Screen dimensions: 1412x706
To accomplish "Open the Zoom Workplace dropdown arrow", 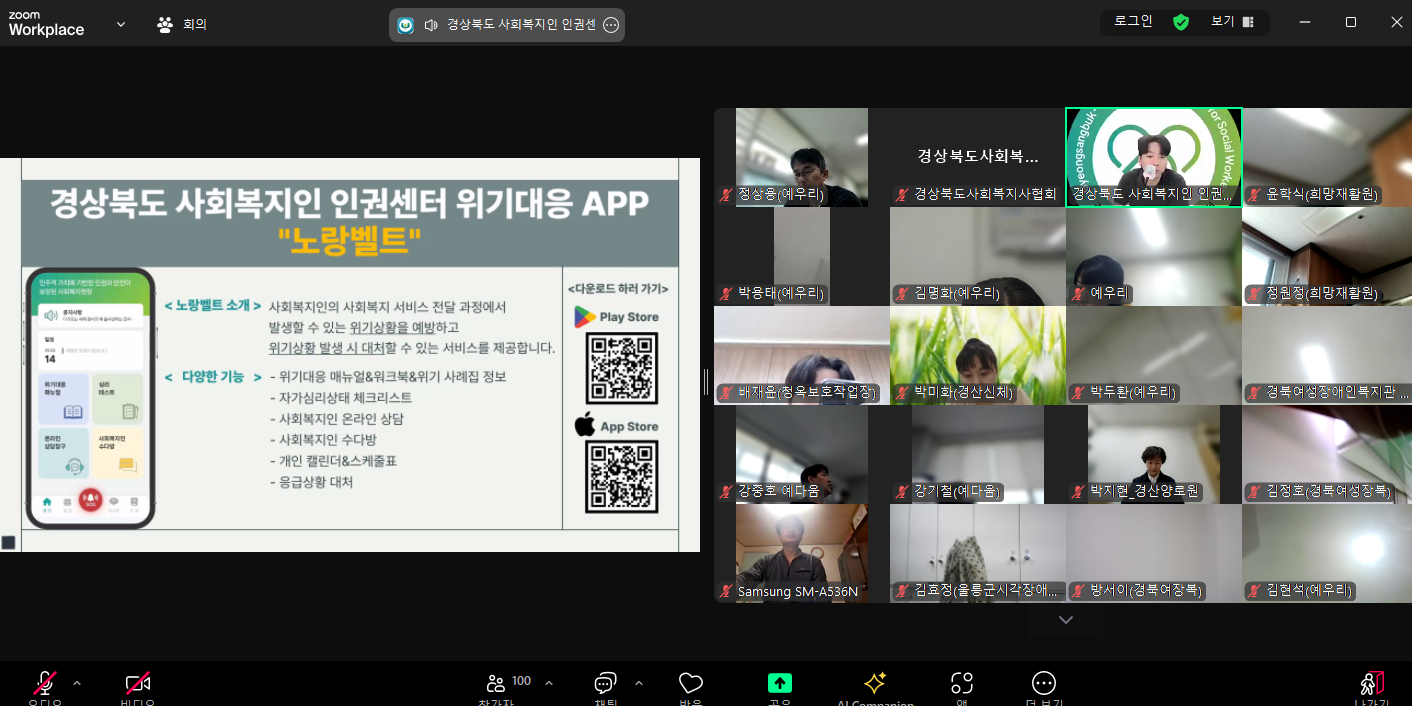I will (121, 24).
